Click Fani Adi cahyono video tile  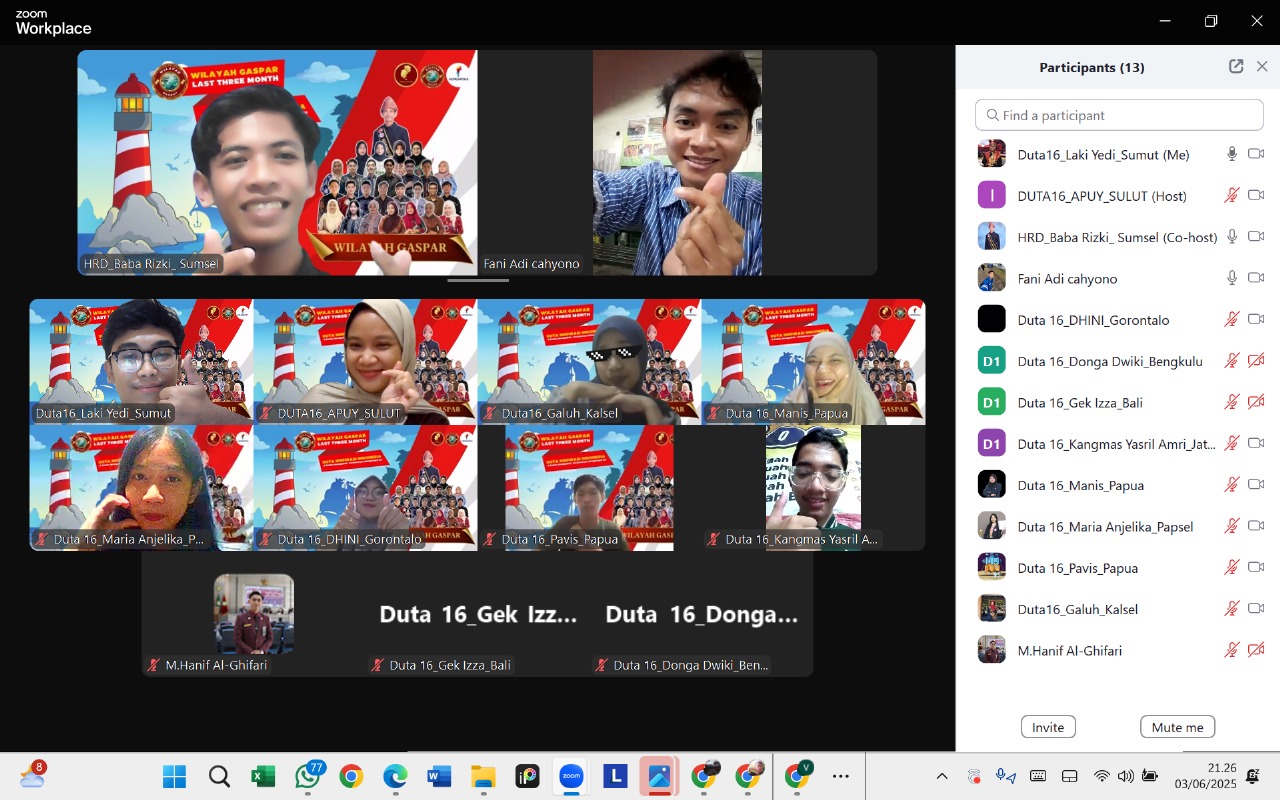pos(677,163)
